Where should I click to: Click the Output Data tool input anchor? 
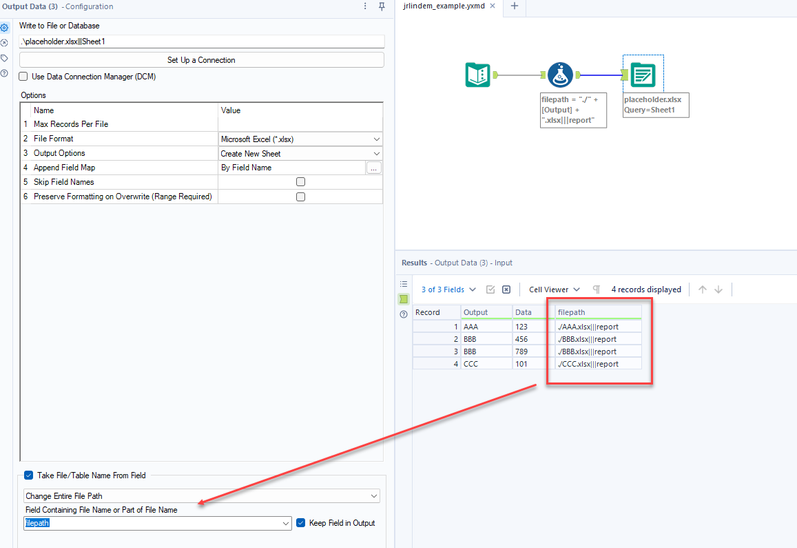(625, 75)
